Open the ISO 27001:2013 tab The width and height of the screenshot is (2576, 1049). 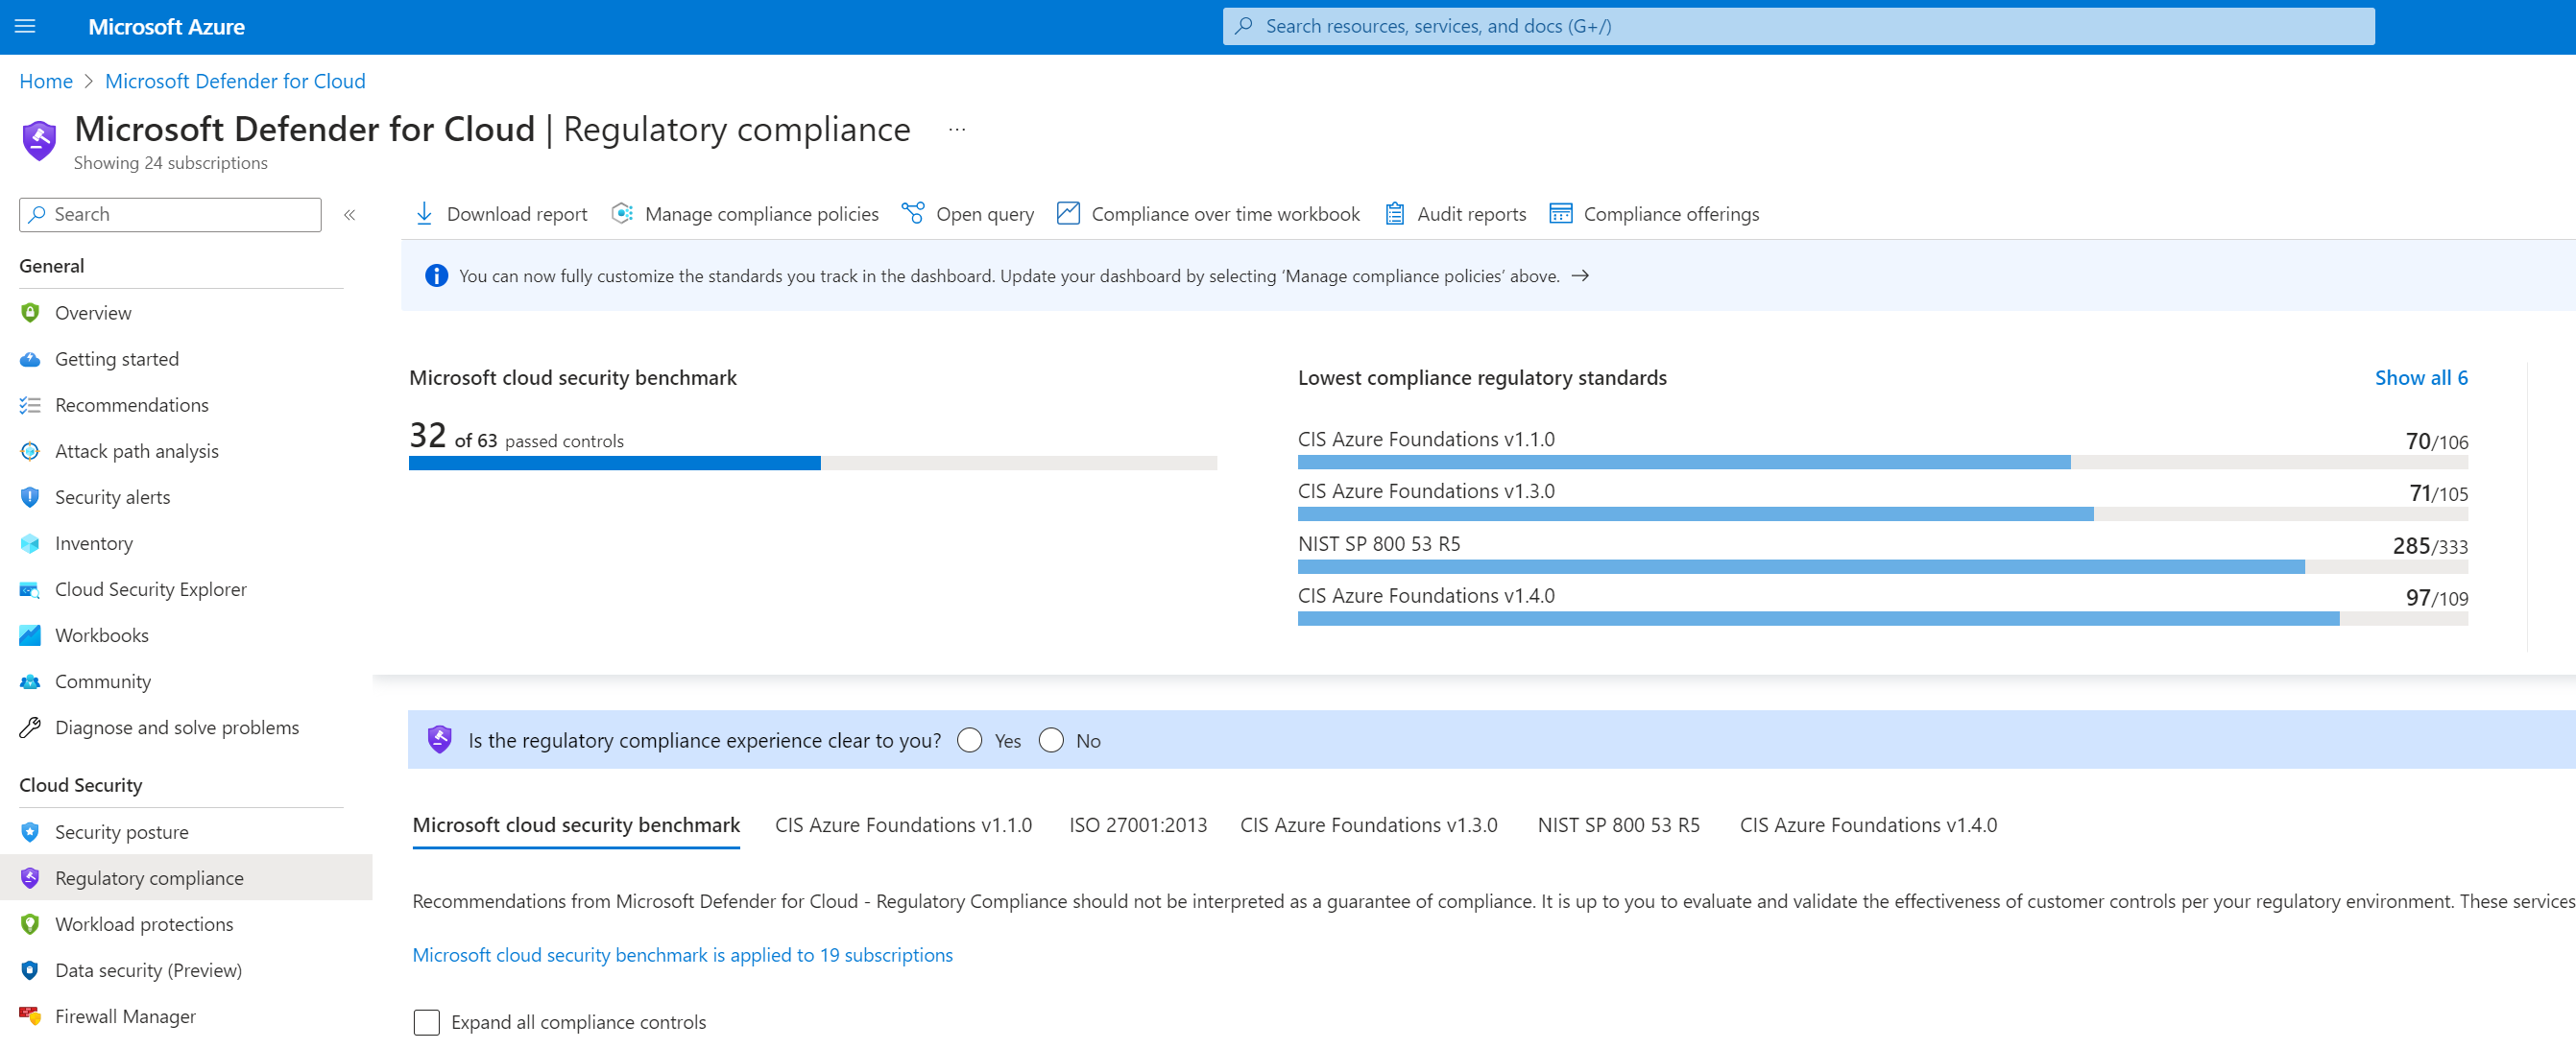[x=1138, y=825]
